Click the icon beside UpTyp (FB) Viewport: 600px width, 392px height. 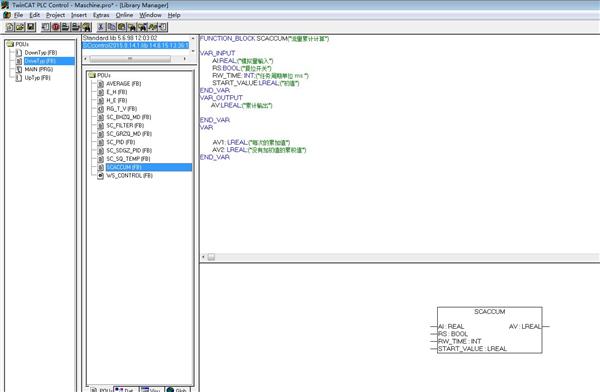19,78
